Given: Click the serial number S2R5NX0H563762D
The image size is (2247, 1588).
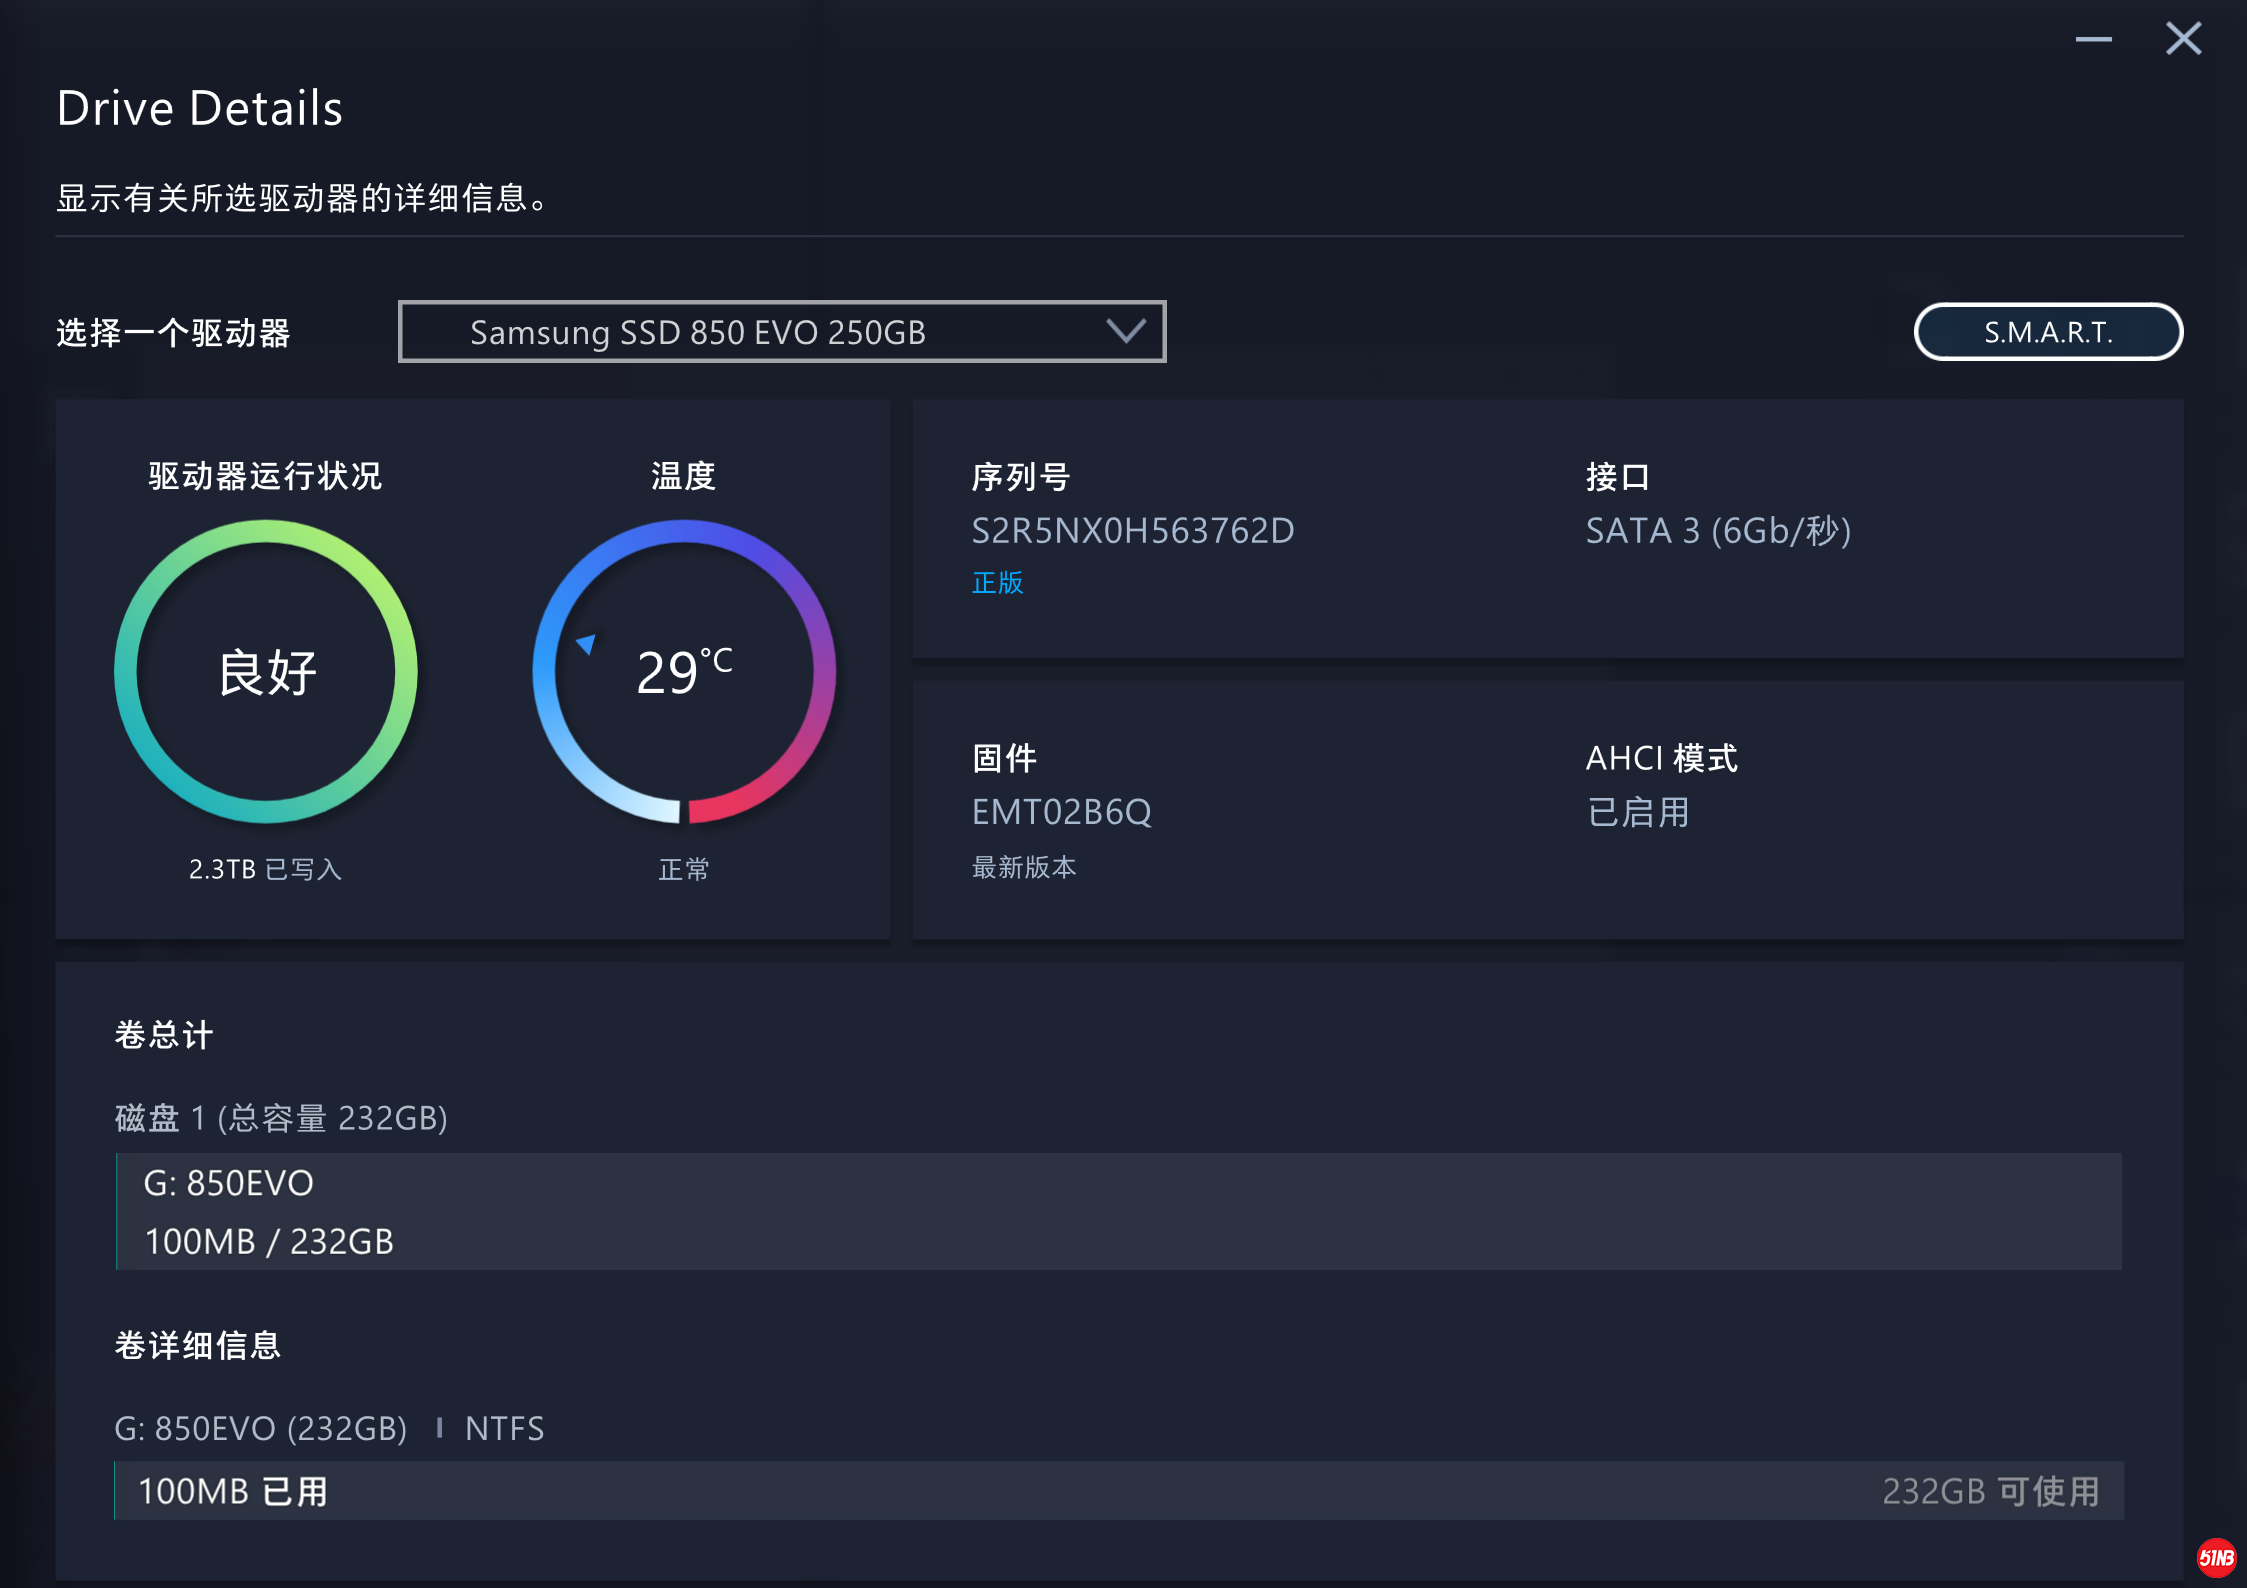Looking at the screenshot, I should pos(1132,531).
